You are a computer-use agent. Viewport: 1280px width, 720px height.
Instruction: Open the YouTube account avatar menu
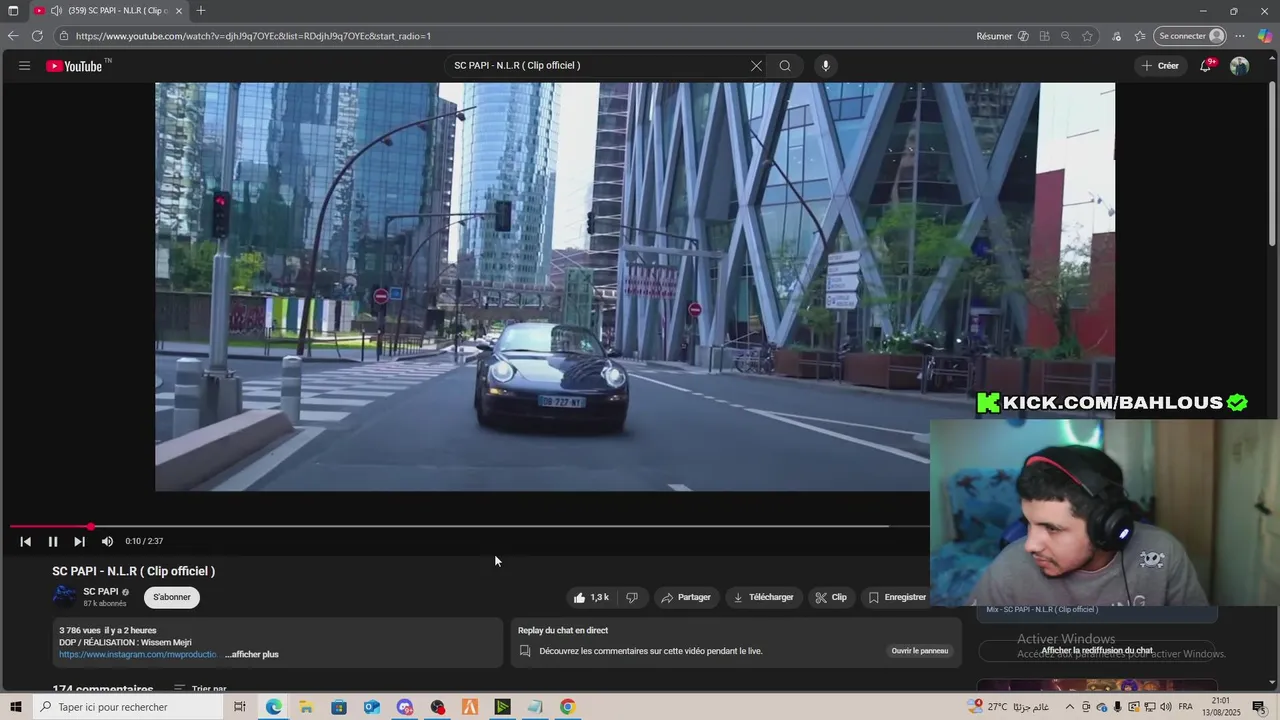(1240, 66)
